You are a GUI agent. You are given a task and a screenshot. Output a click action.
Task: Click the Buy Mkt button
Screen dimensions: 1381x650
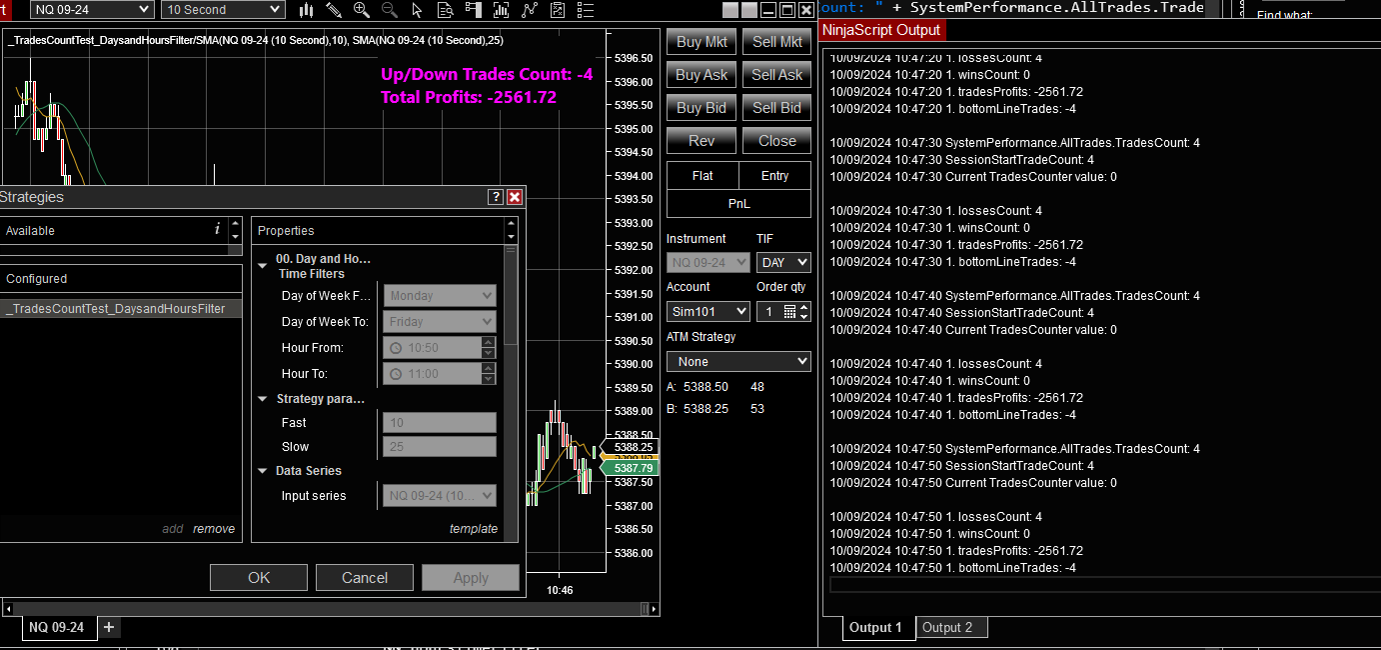[x=700, y=41]
